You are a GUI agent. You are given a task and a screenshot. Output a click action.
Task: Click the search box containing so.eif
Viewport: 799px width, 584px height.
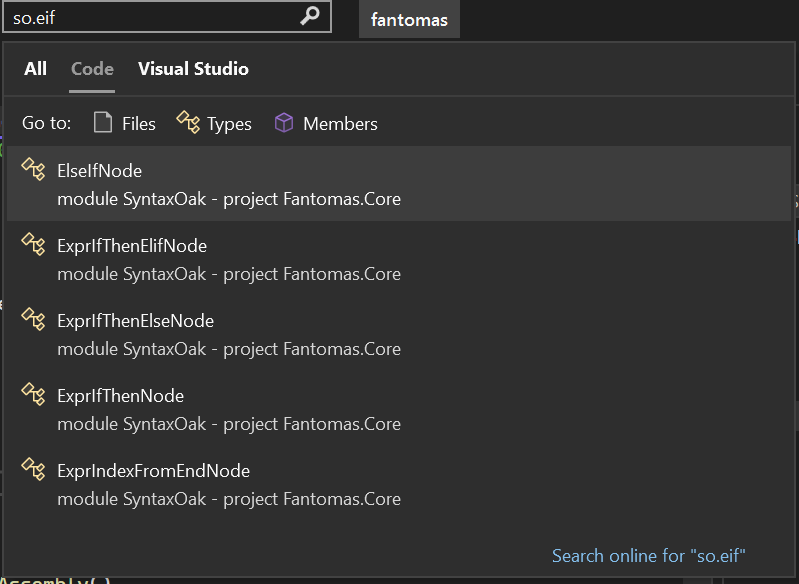150,17
